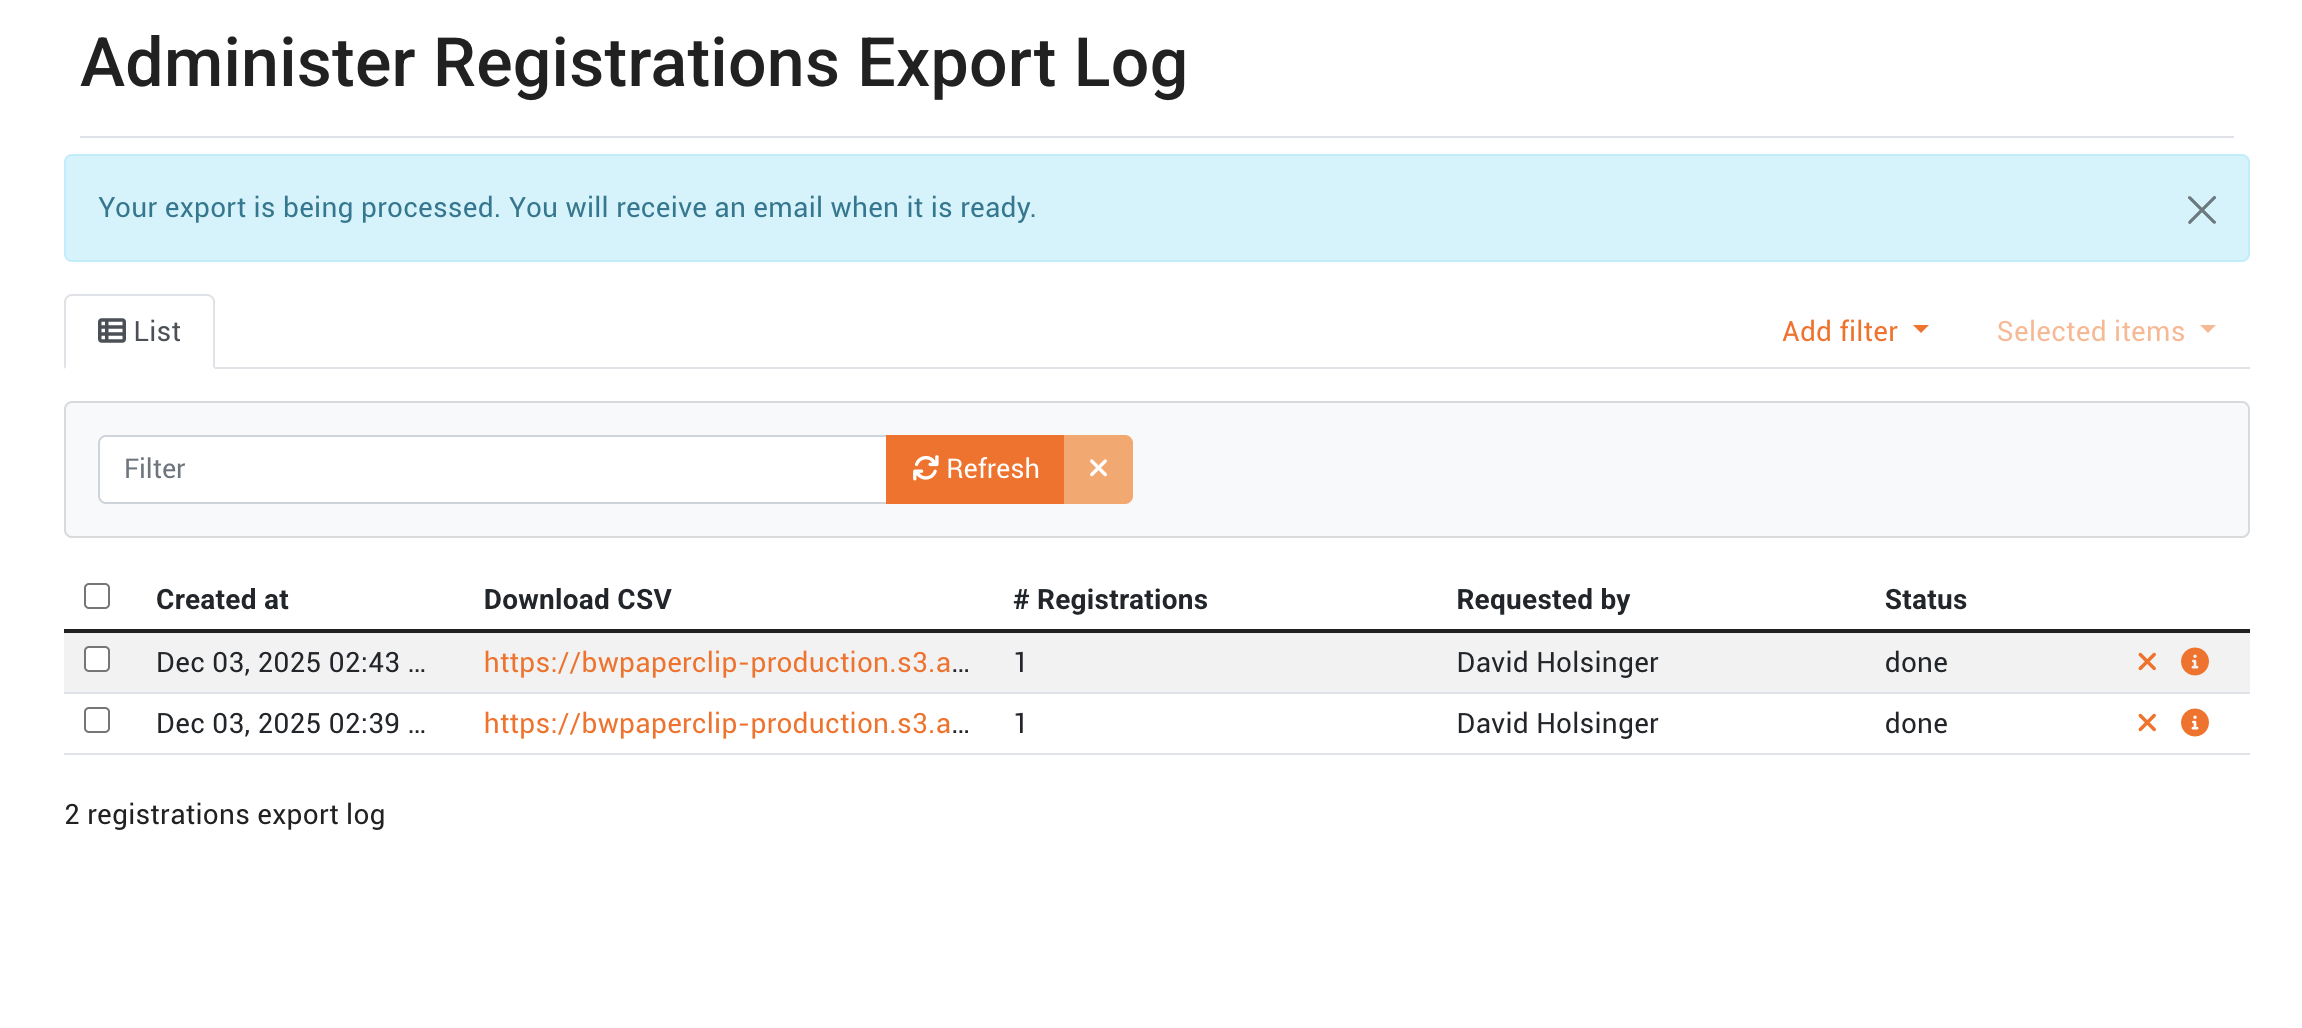
Task: Open the CSV link for 02:39 export
Action: [726, 723]
